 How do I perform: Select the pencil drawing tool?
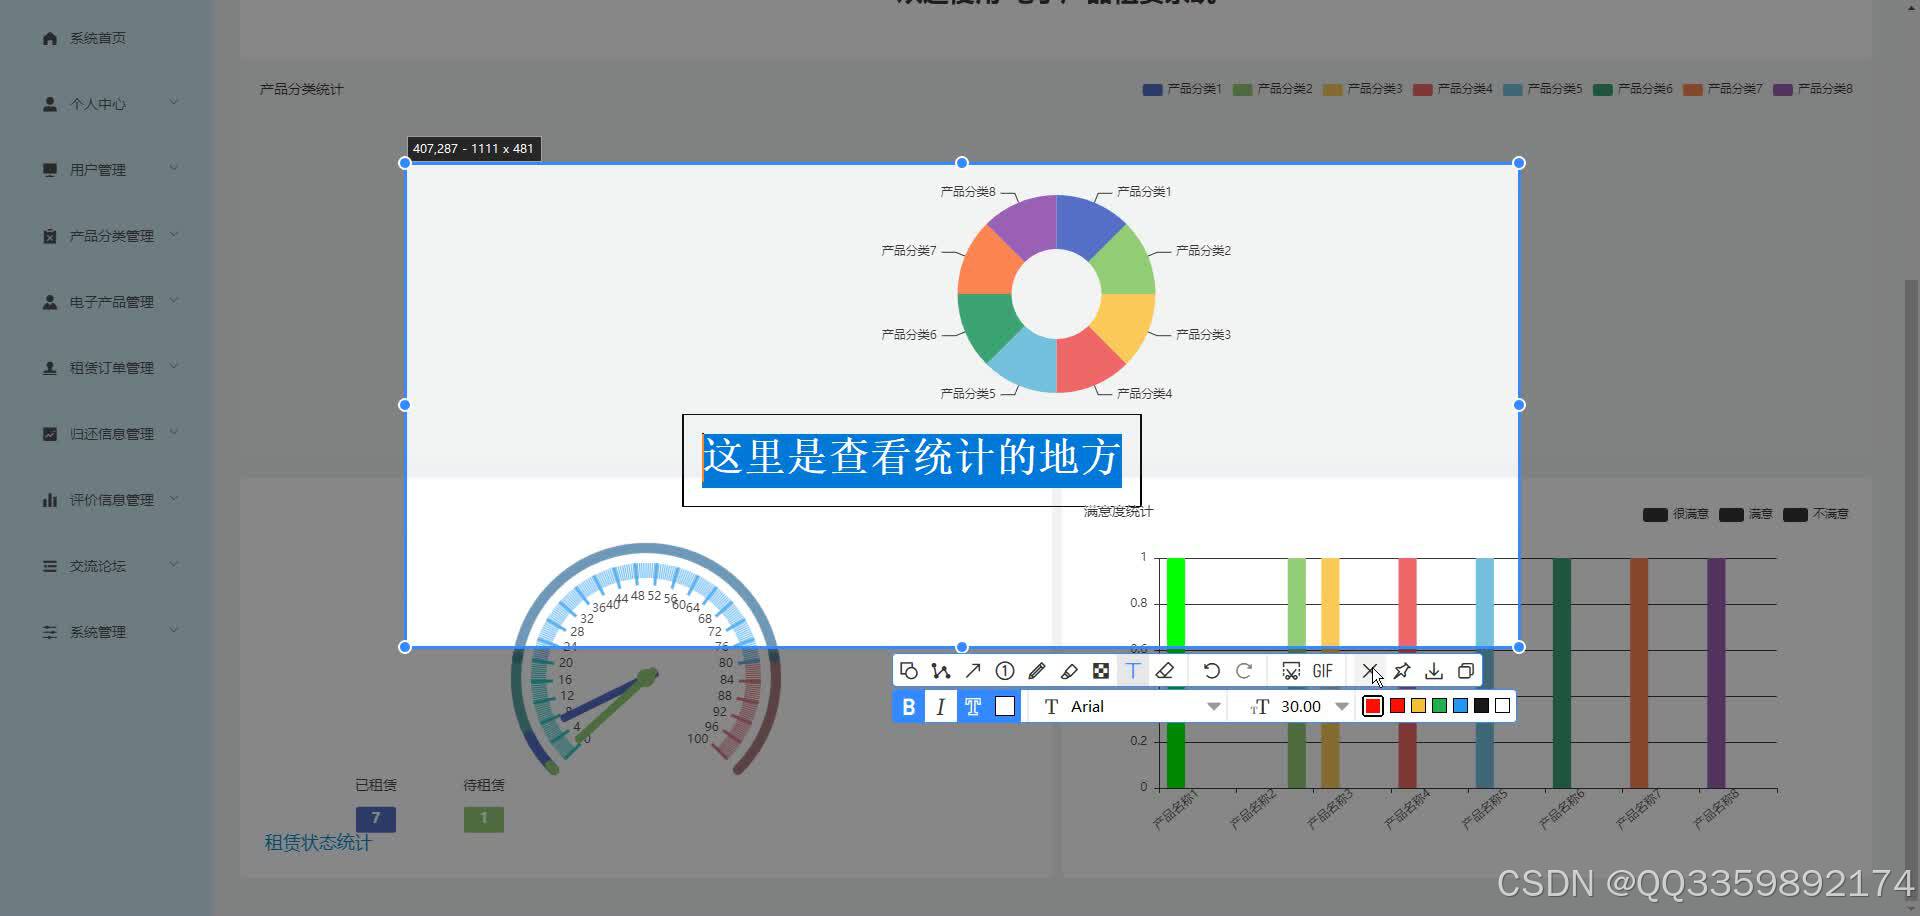(1037, 671)
